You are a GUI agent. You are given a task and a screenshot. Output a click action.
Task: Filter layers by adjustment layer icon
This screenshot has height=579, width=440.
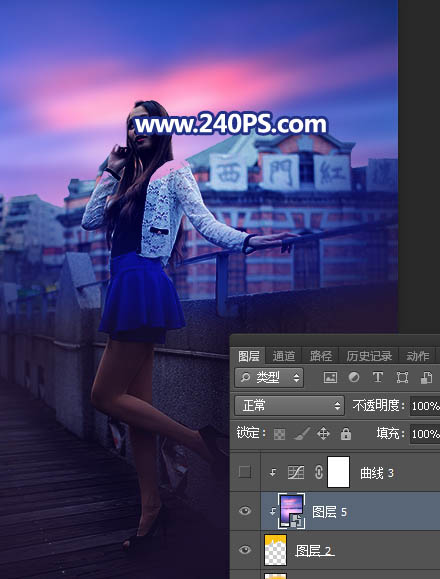pyautogui.click(x=354, y=377)
